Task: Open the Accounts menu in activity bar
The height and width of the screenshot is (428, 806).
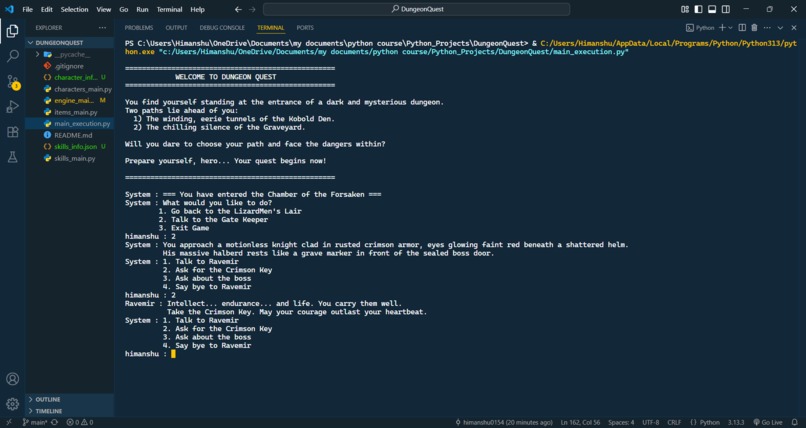Action: (x=12, y=379)
